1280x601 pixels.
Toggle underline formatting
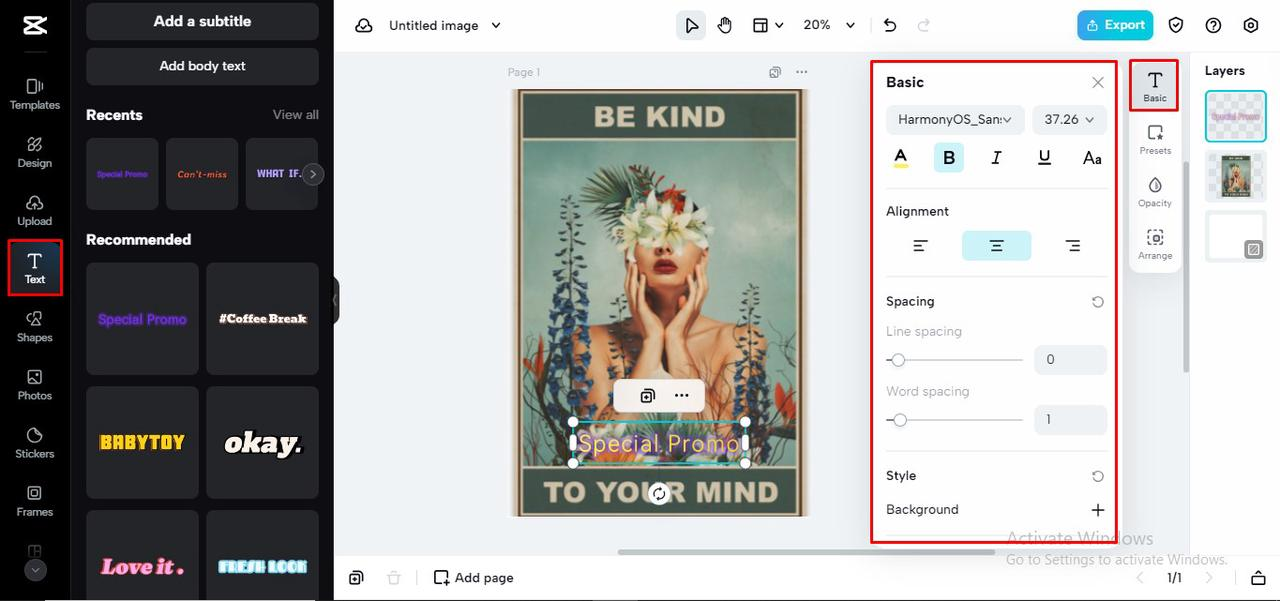(x=1045, y=158)
